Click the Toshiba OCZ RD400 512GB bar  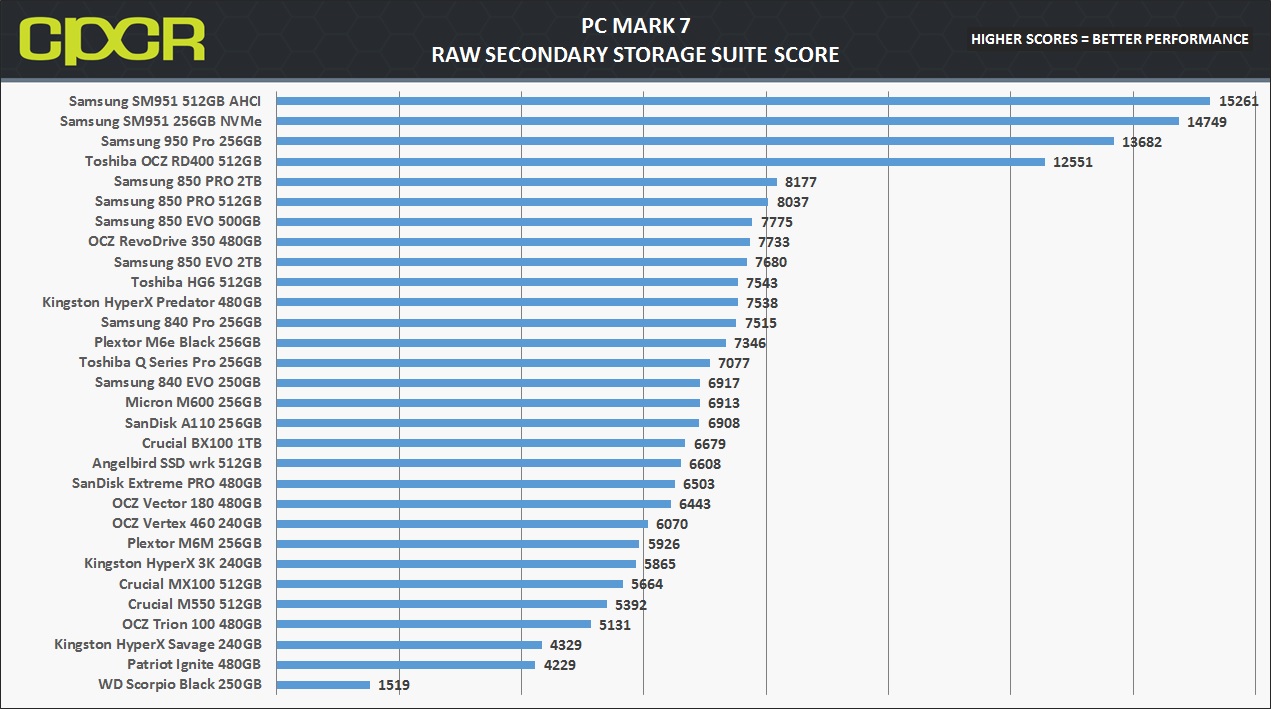(x=660, y=161)
